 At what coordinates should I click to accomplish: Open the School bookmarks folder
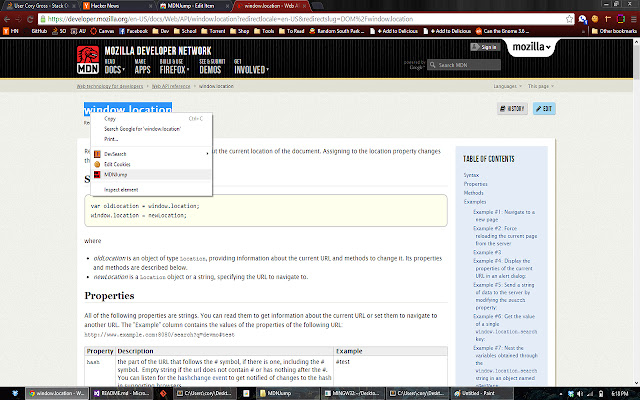click(x=185, y=31)
